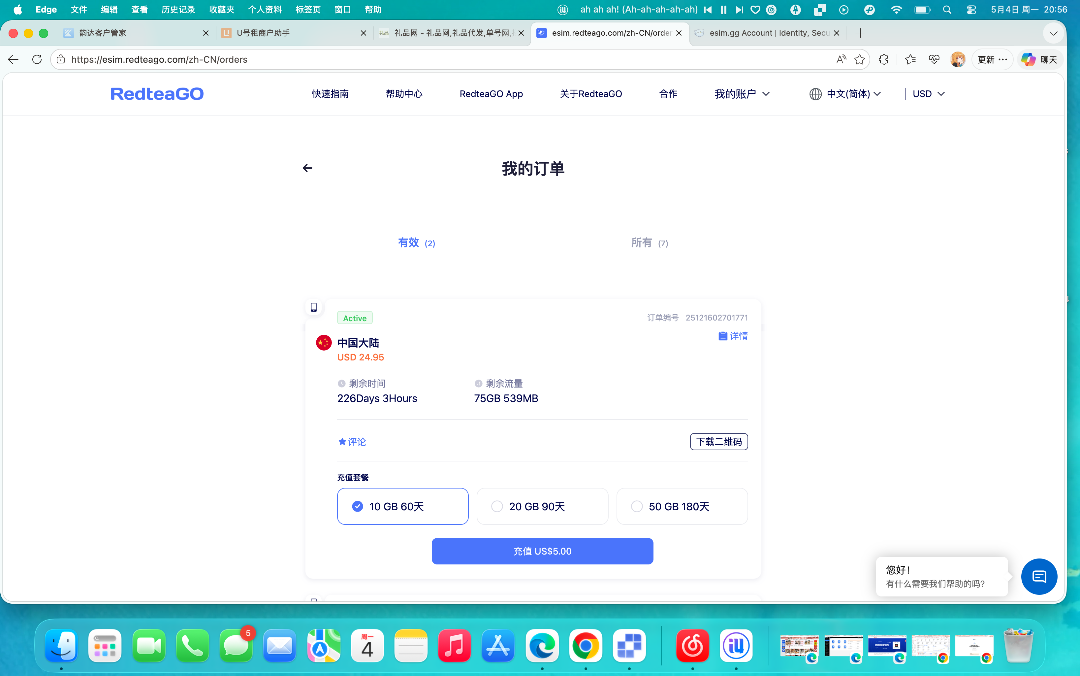Open Browser Essentials heart-pulse icon
1080x676 pixels.
click(x=934, y=59)
